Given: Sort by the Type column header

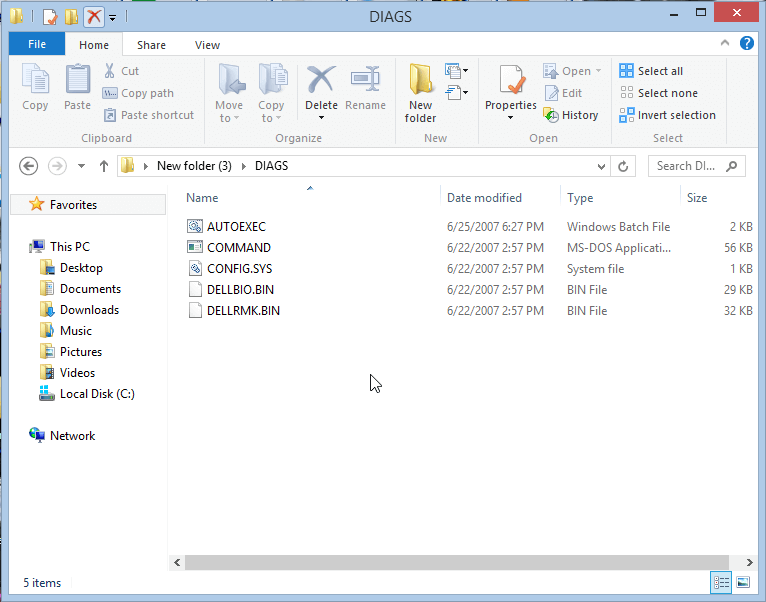Looking at the screenshot, I should pos(580,198).
